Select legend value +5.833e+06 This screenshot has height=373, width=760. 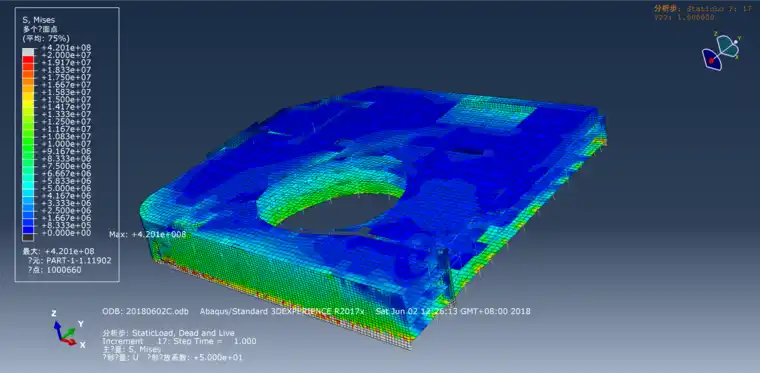pos(66,181)
